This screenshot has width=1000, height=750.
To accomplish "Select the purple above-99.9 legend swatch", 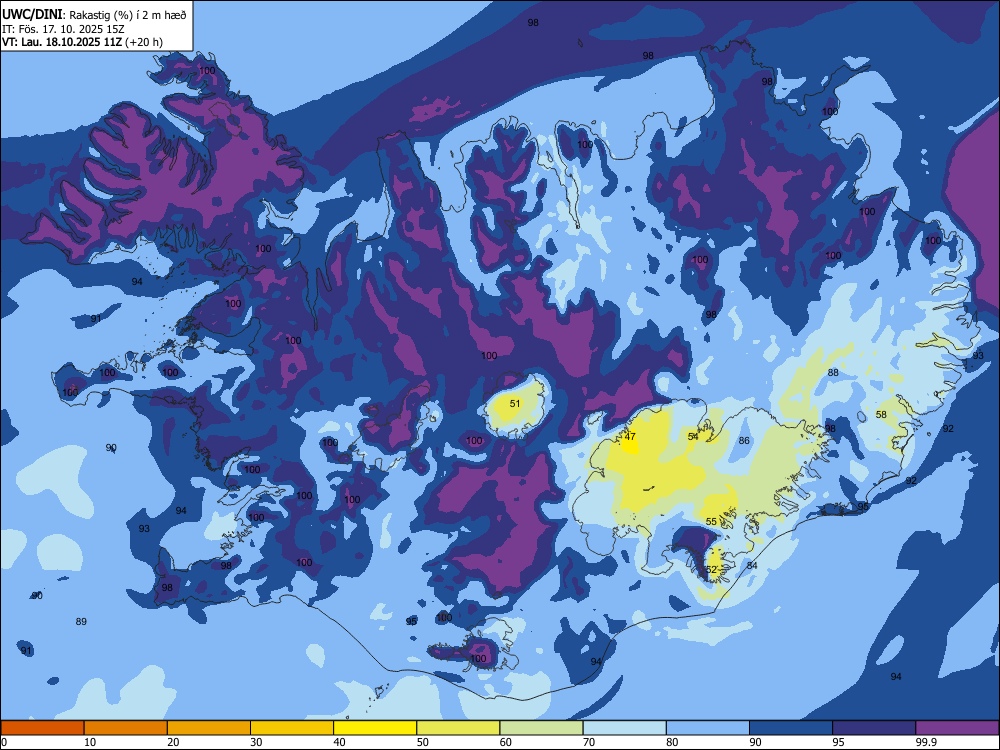I will (x=957, y=728).
